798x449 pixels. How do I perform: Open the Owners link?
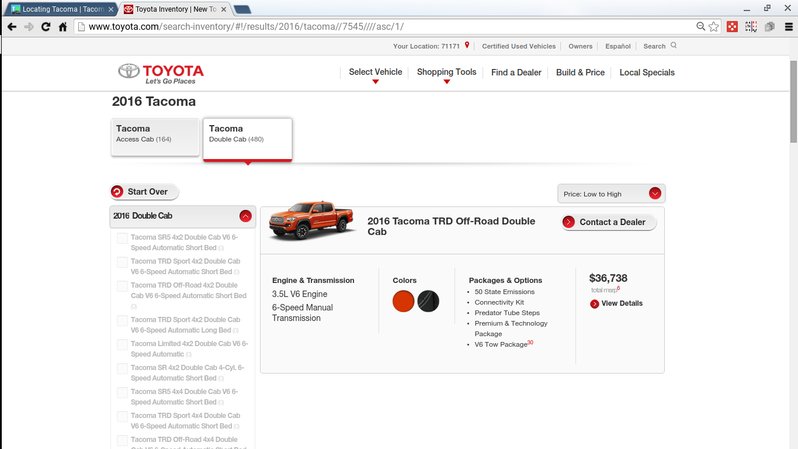[x=580, y=46]
